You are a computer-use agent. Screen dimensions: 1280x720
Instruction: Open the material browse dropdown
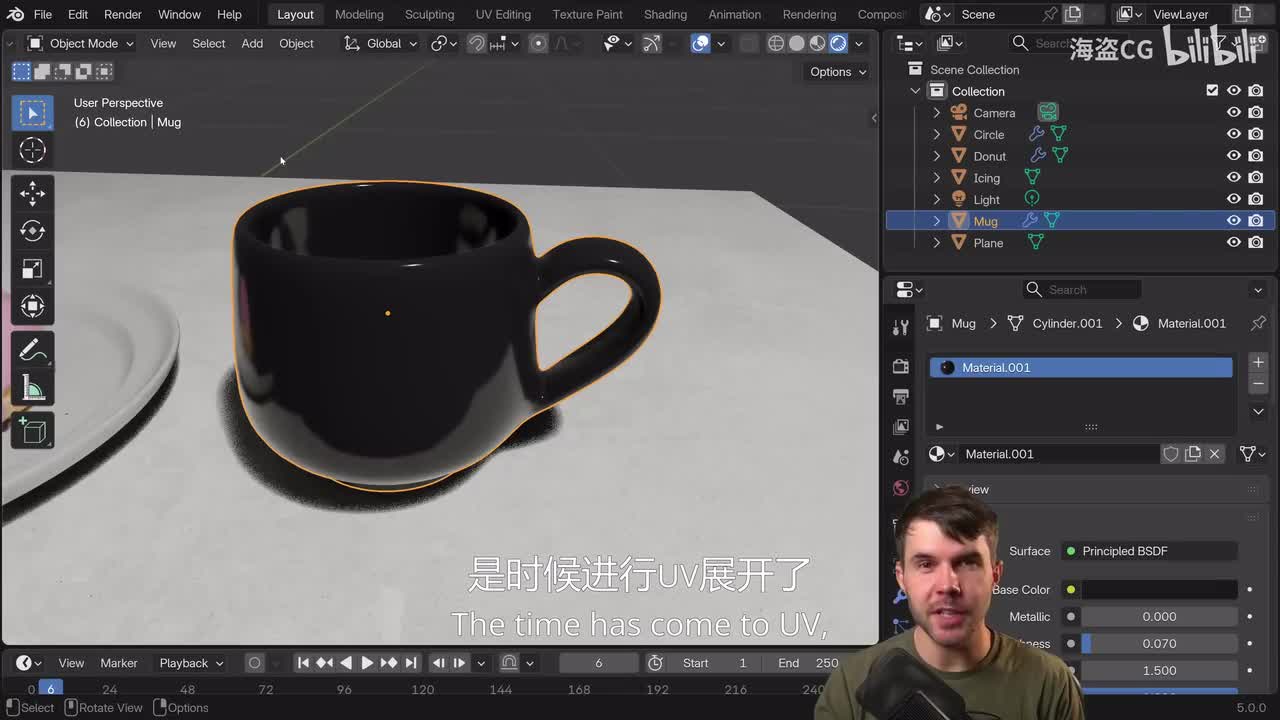click(x=941, y=454)
